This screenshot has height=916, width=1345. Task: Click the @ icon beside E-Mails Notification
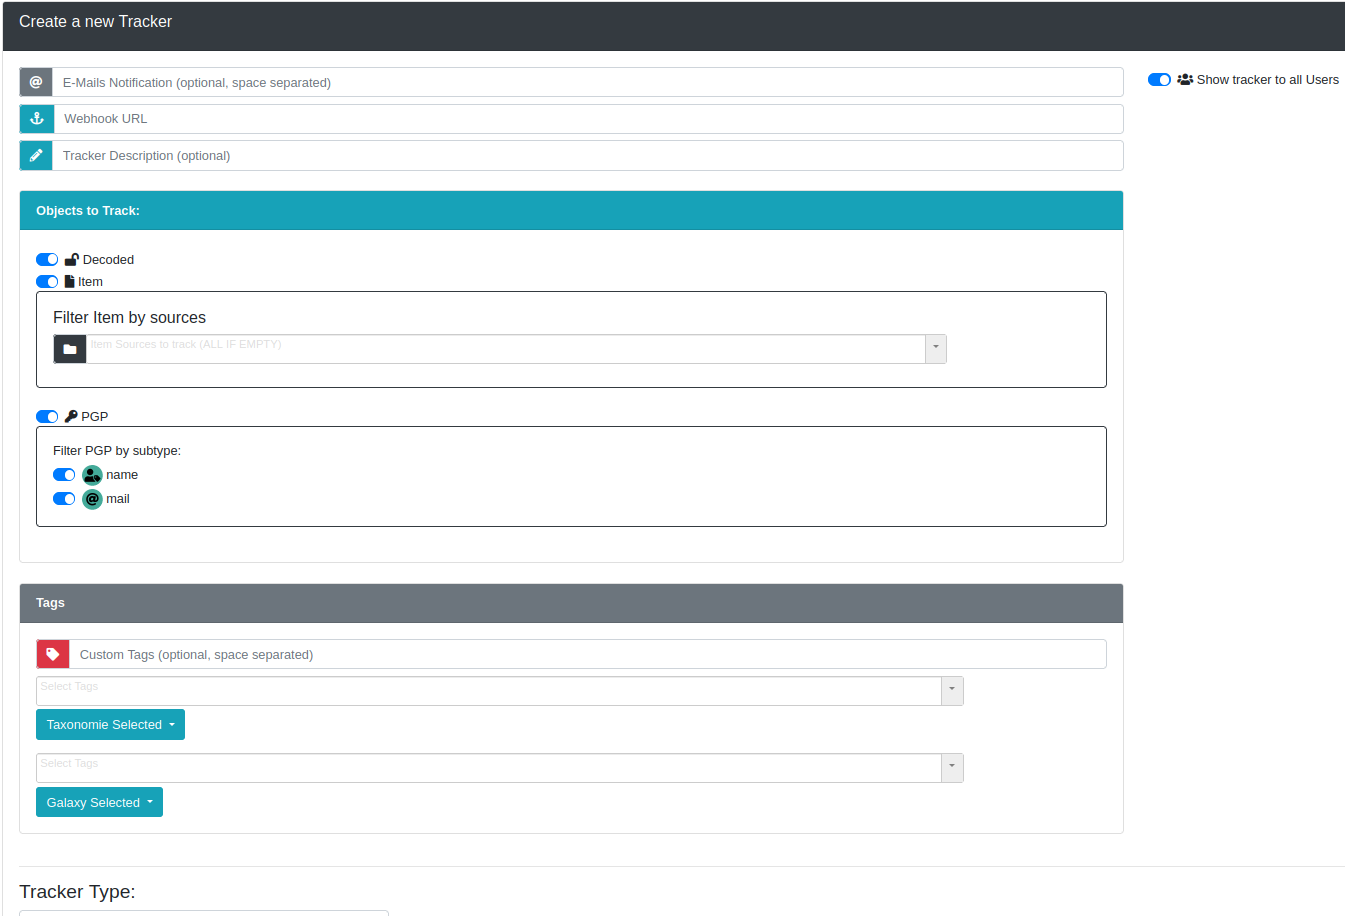pos(36,82)
